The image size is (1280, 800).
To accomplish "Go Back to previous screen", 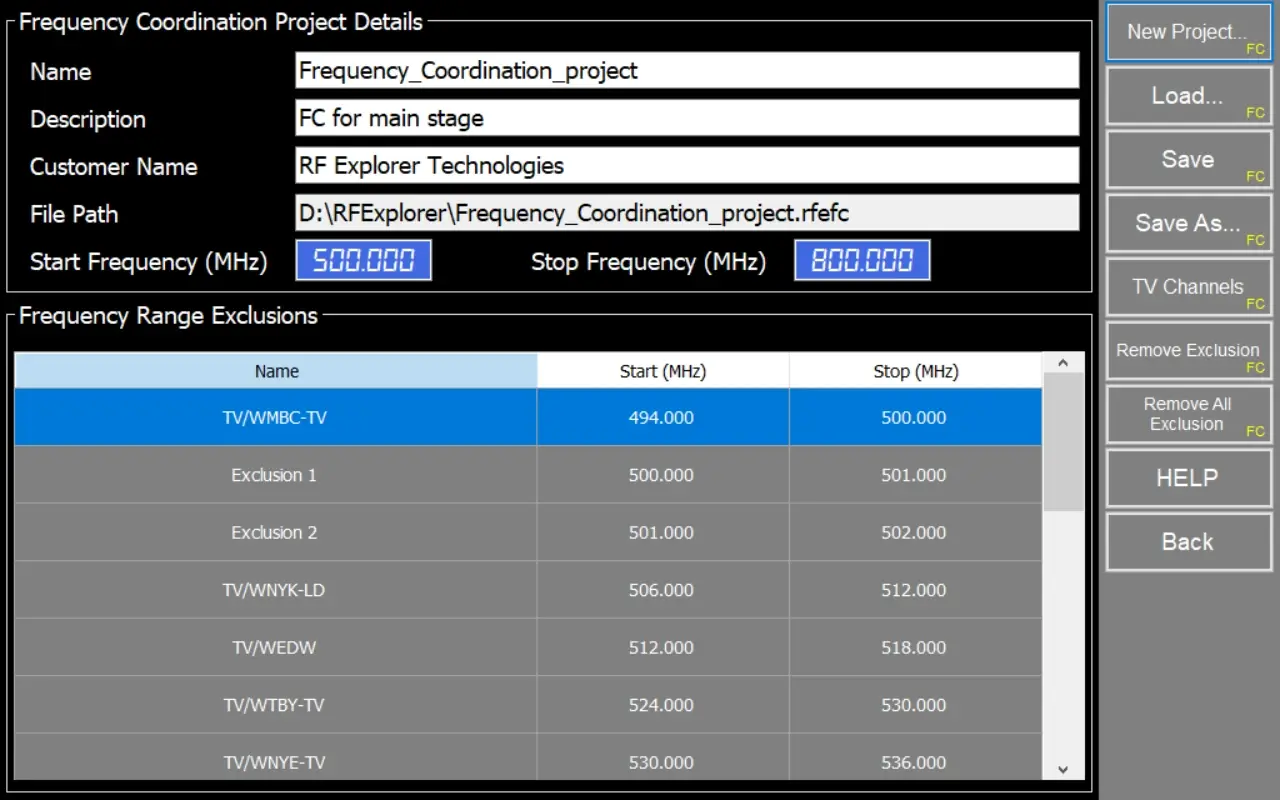I will (1187, 542).
